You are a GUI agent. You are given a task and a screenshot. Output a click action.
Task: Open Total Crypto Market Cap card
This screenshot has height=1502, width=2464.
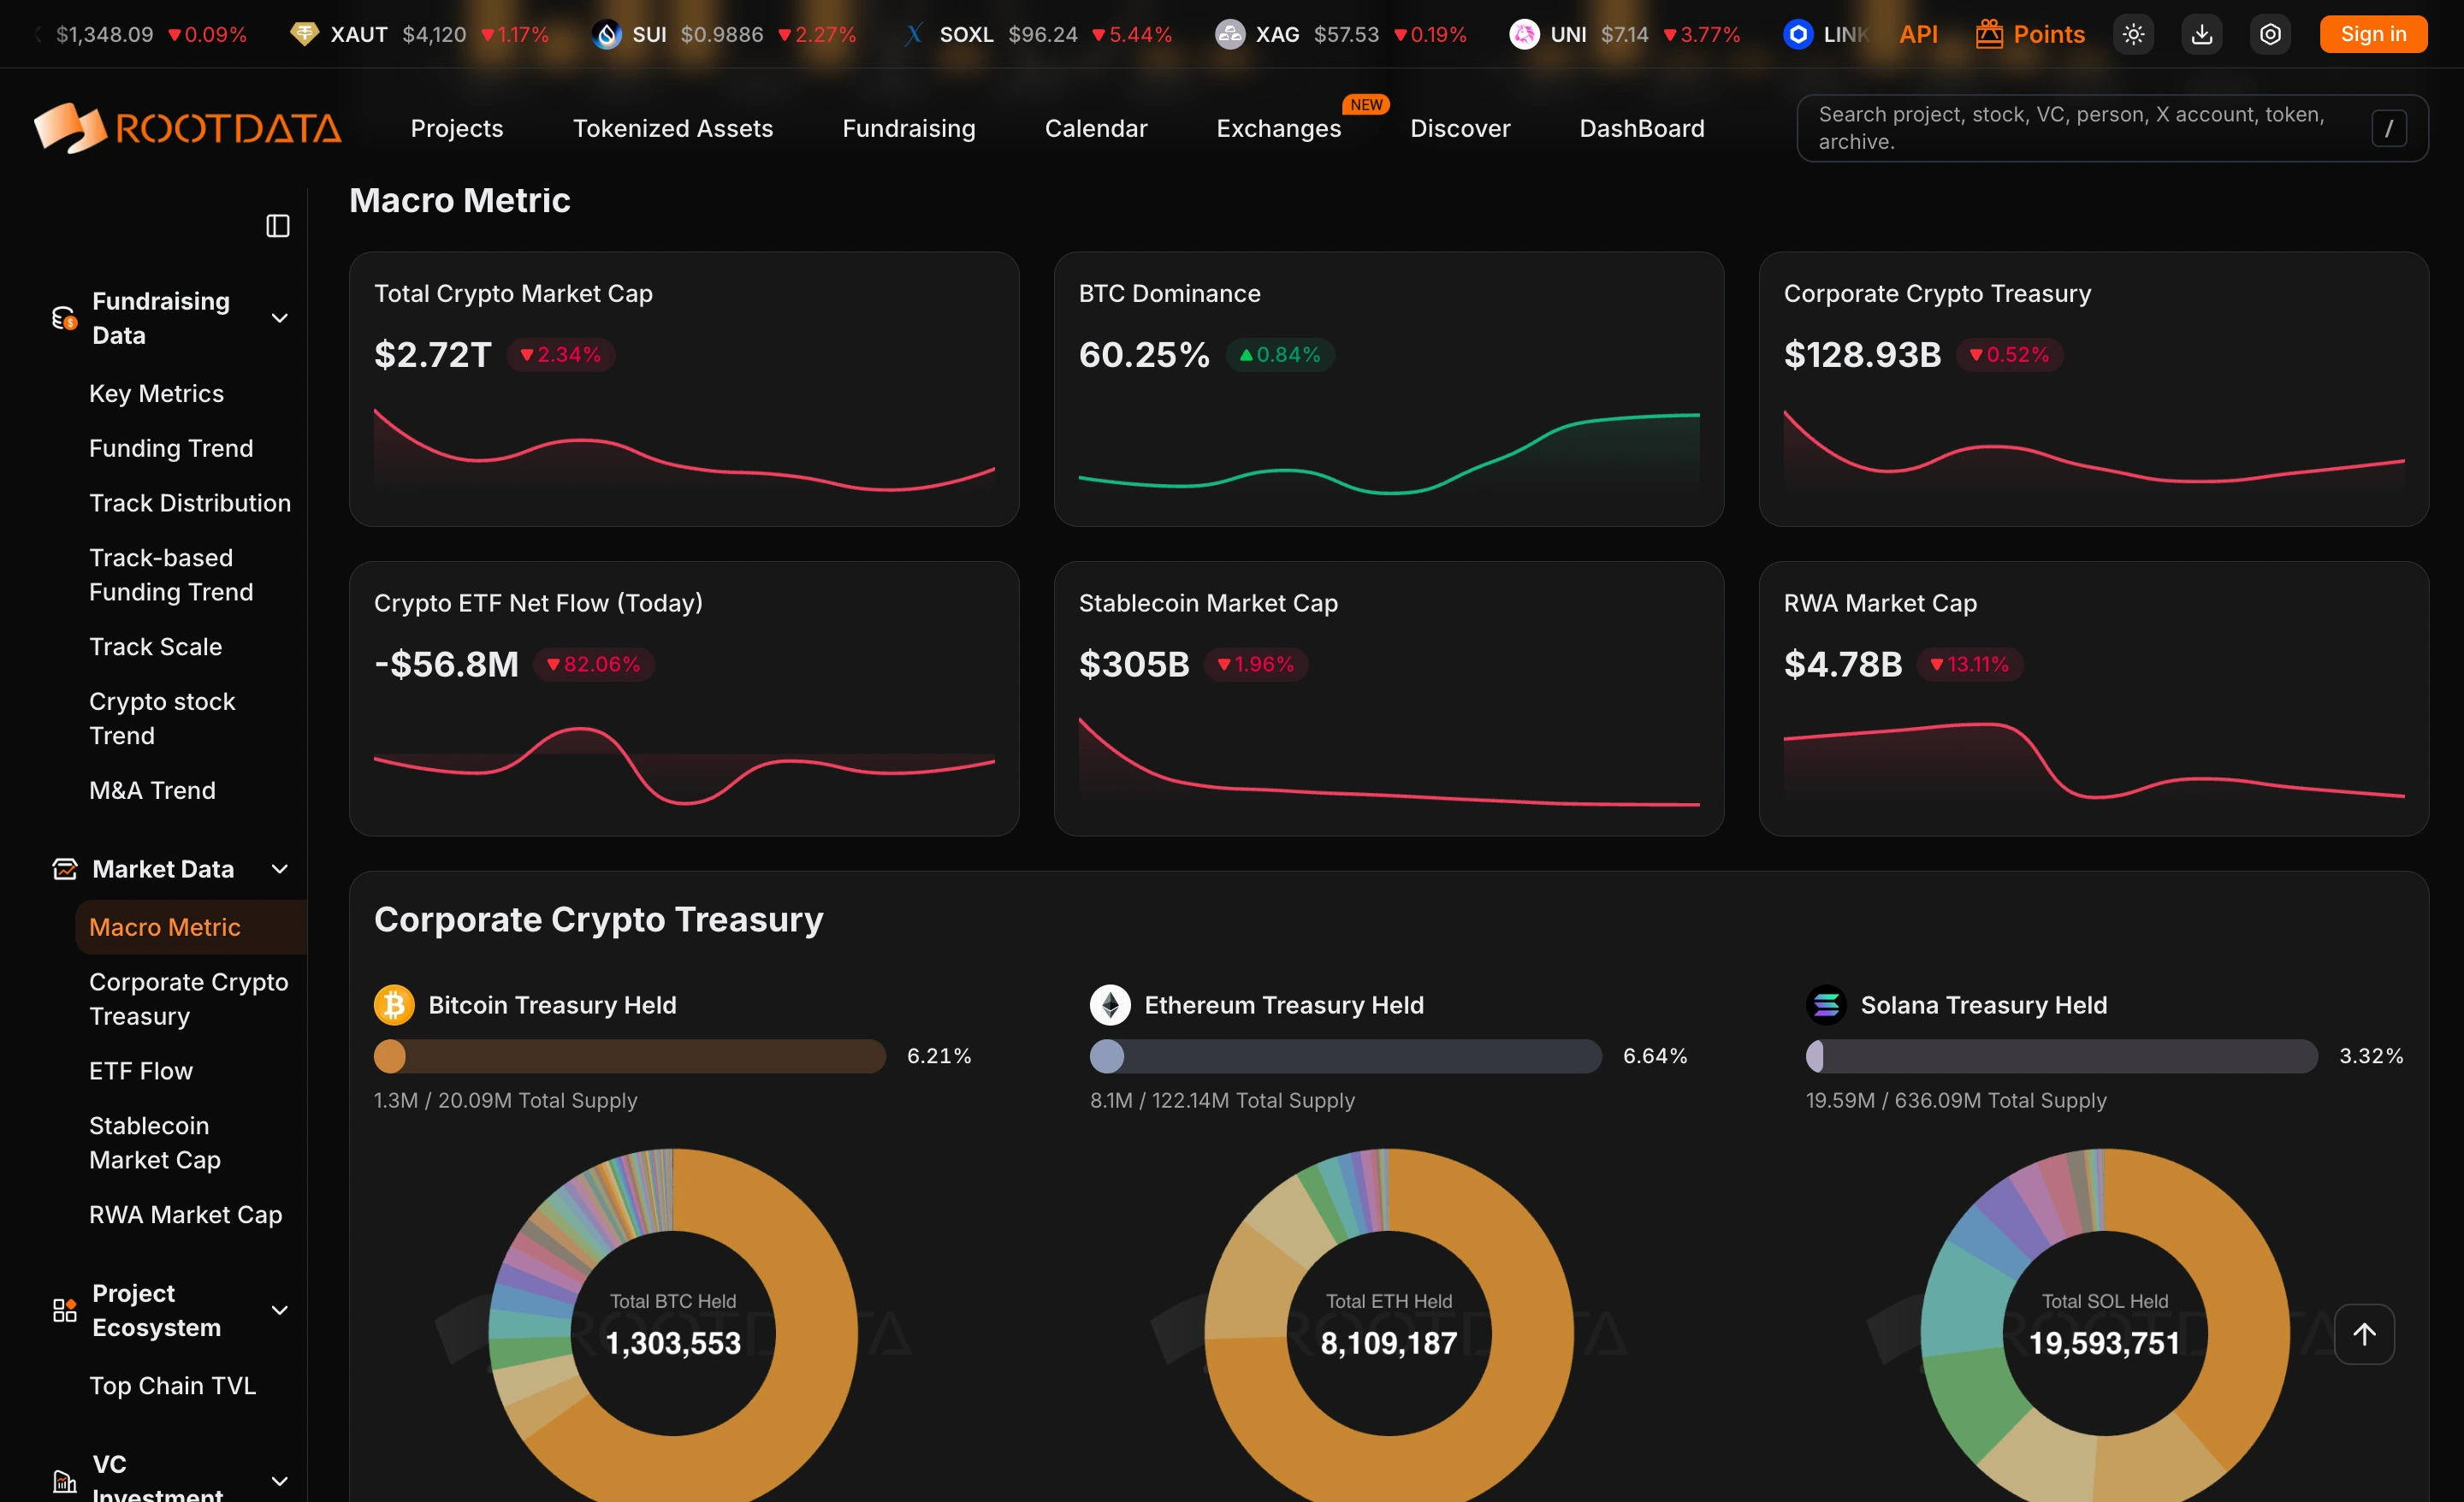point(684,389)
